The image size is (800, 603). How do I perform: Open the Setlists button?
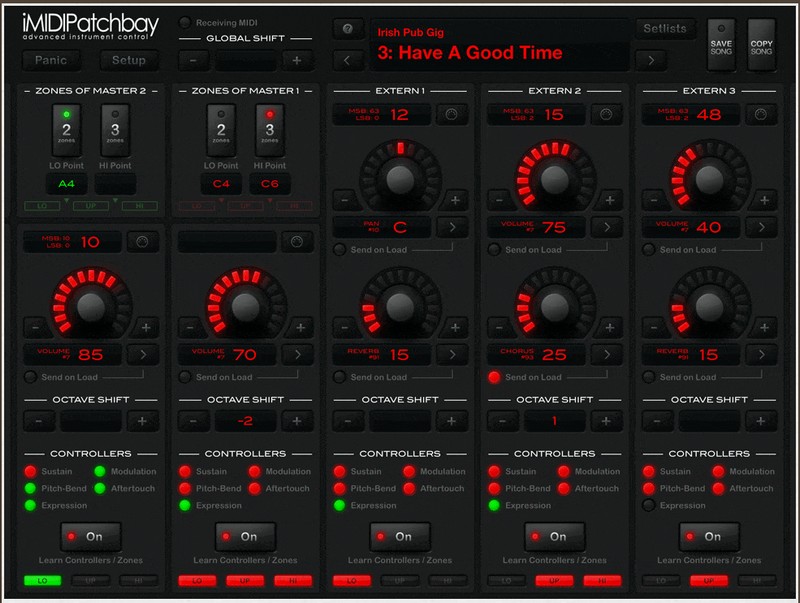pyautogui.click(x=666, y=29)
